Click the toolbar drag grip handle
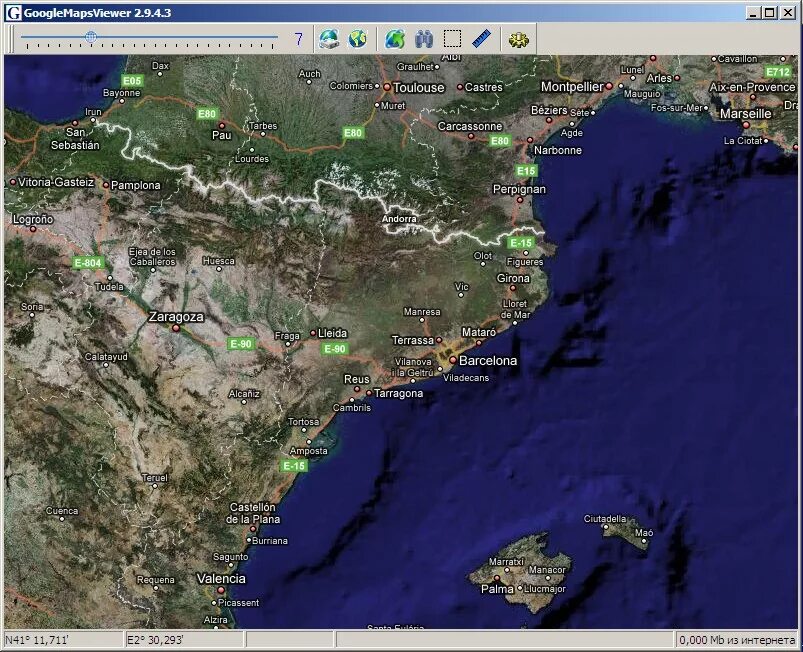The image size is (803, 652). point(10,39)
